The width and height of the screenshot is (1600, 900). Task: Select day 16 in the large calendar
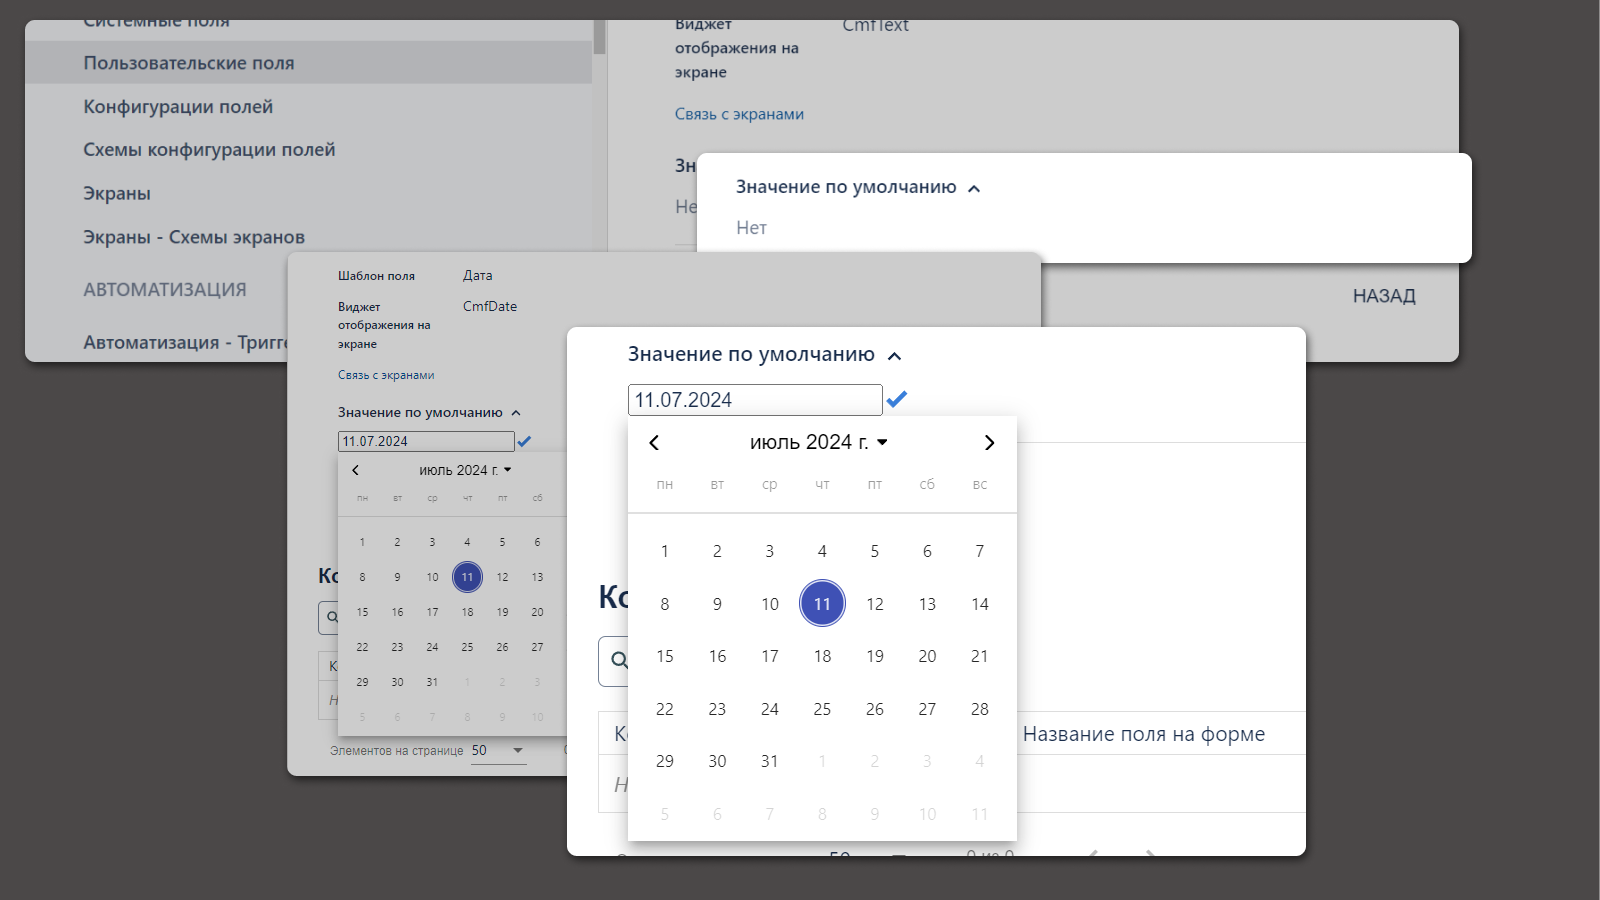717,656
